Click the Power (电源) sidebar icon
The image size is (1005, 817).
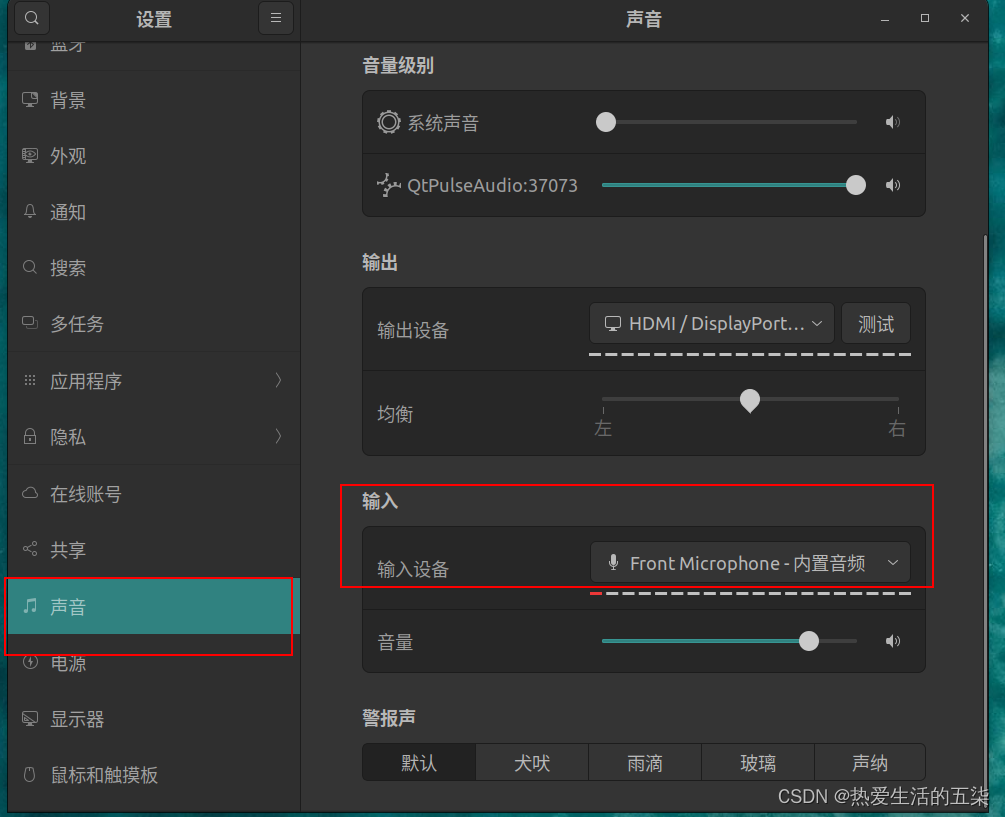29,662
